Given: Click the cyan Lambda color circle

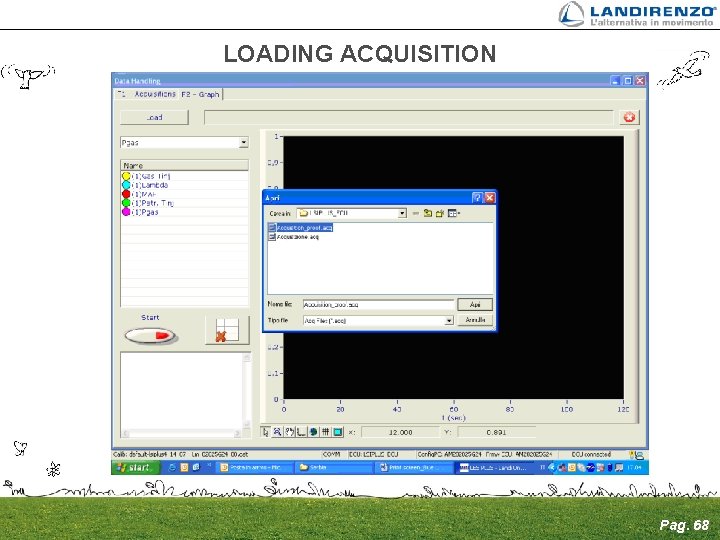Looking at the screenshot, I should coord(126,185).
